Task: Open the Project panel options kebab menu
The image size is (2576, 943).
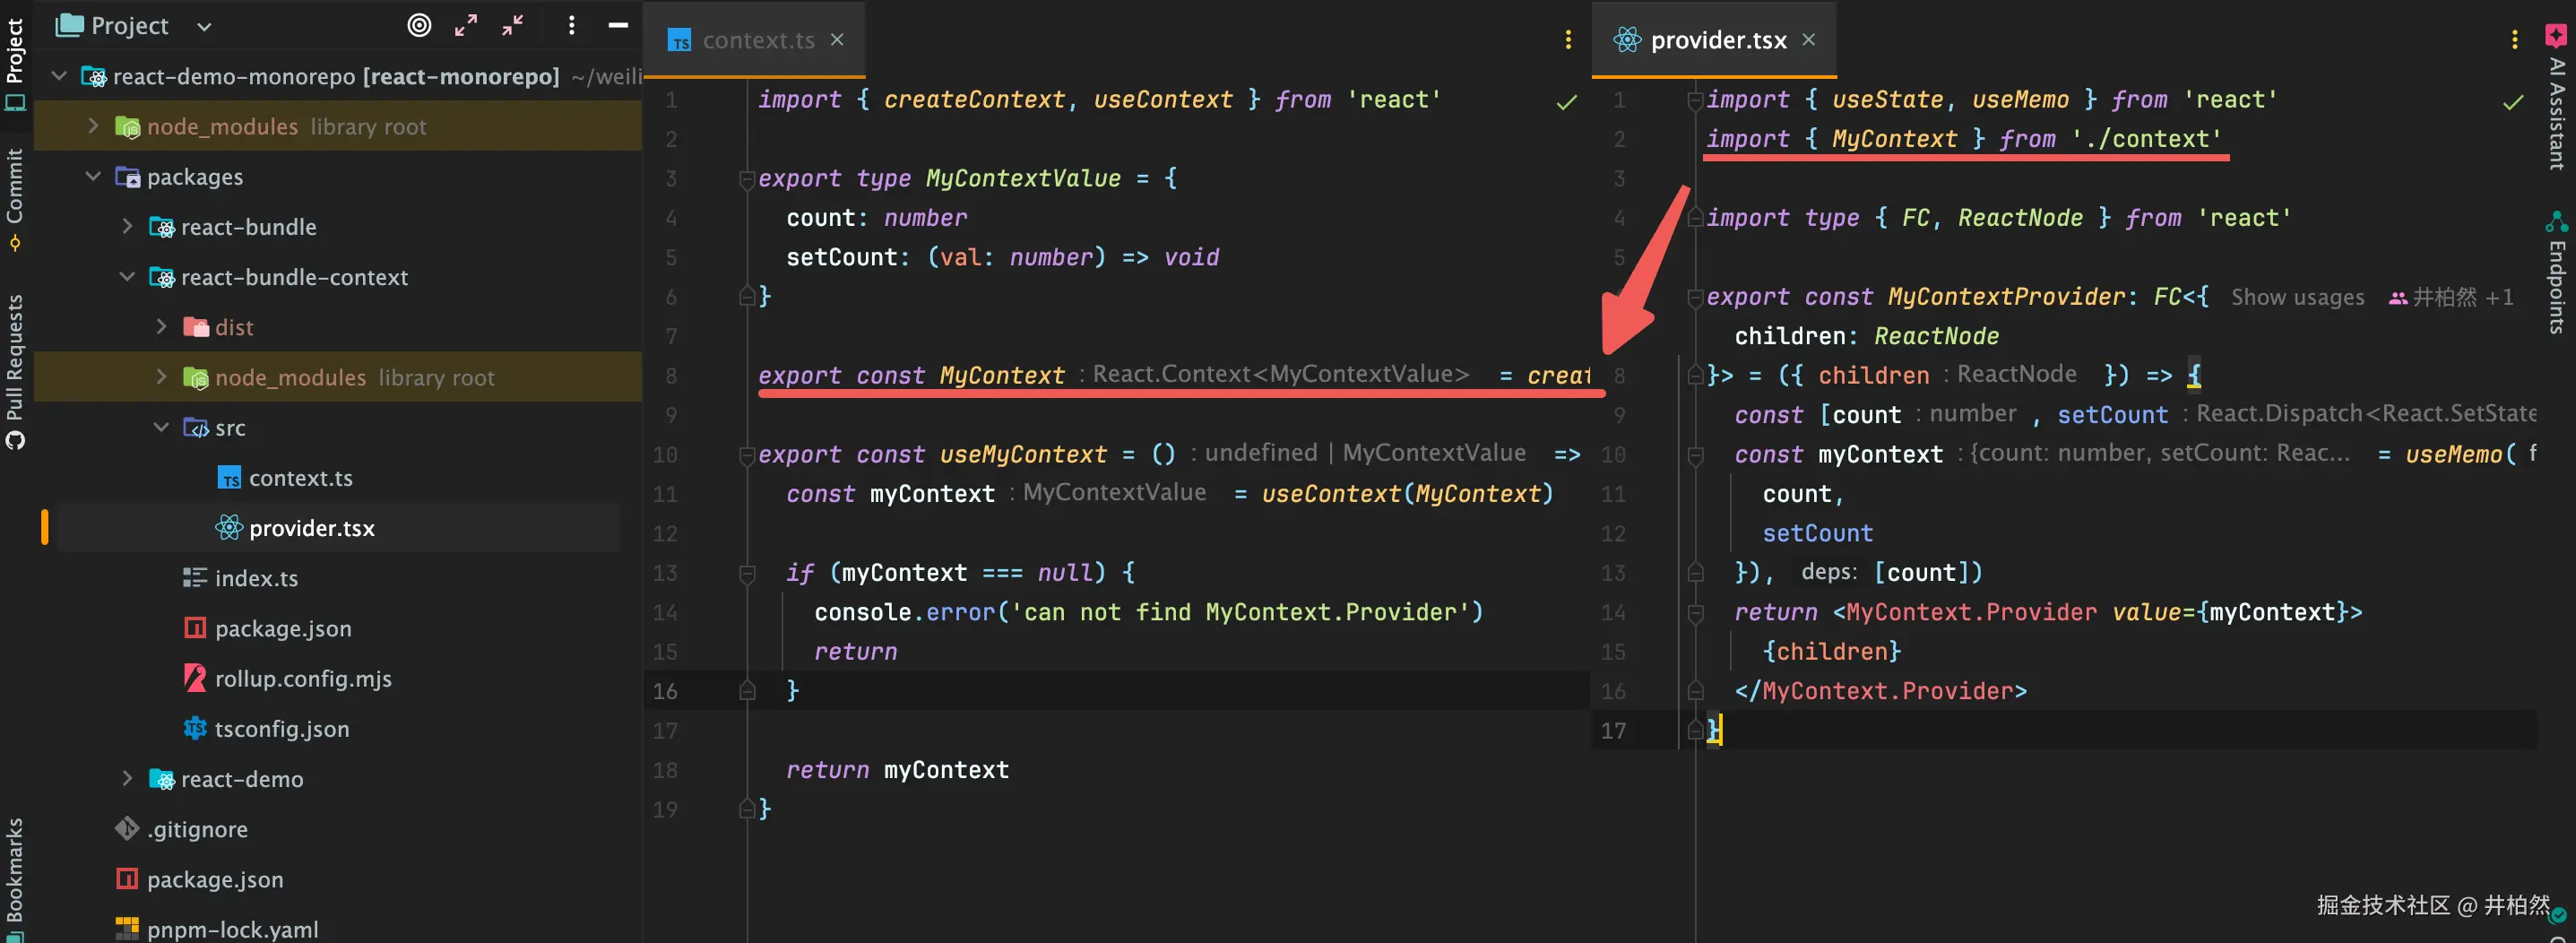Action: (x=571, y=26)
